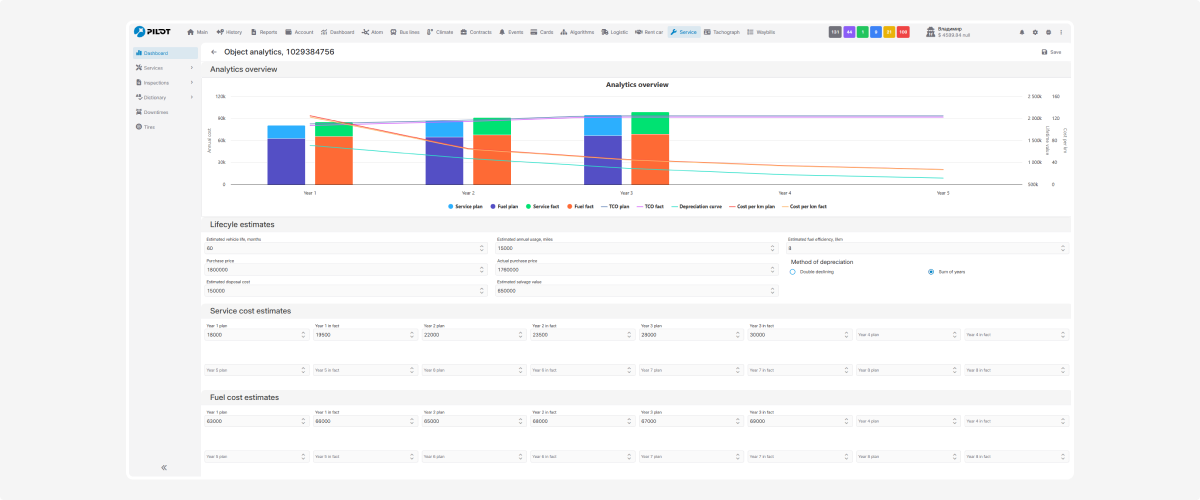Open the notifications bell icon
The image size is (1200, 500).
(1022, 32)
